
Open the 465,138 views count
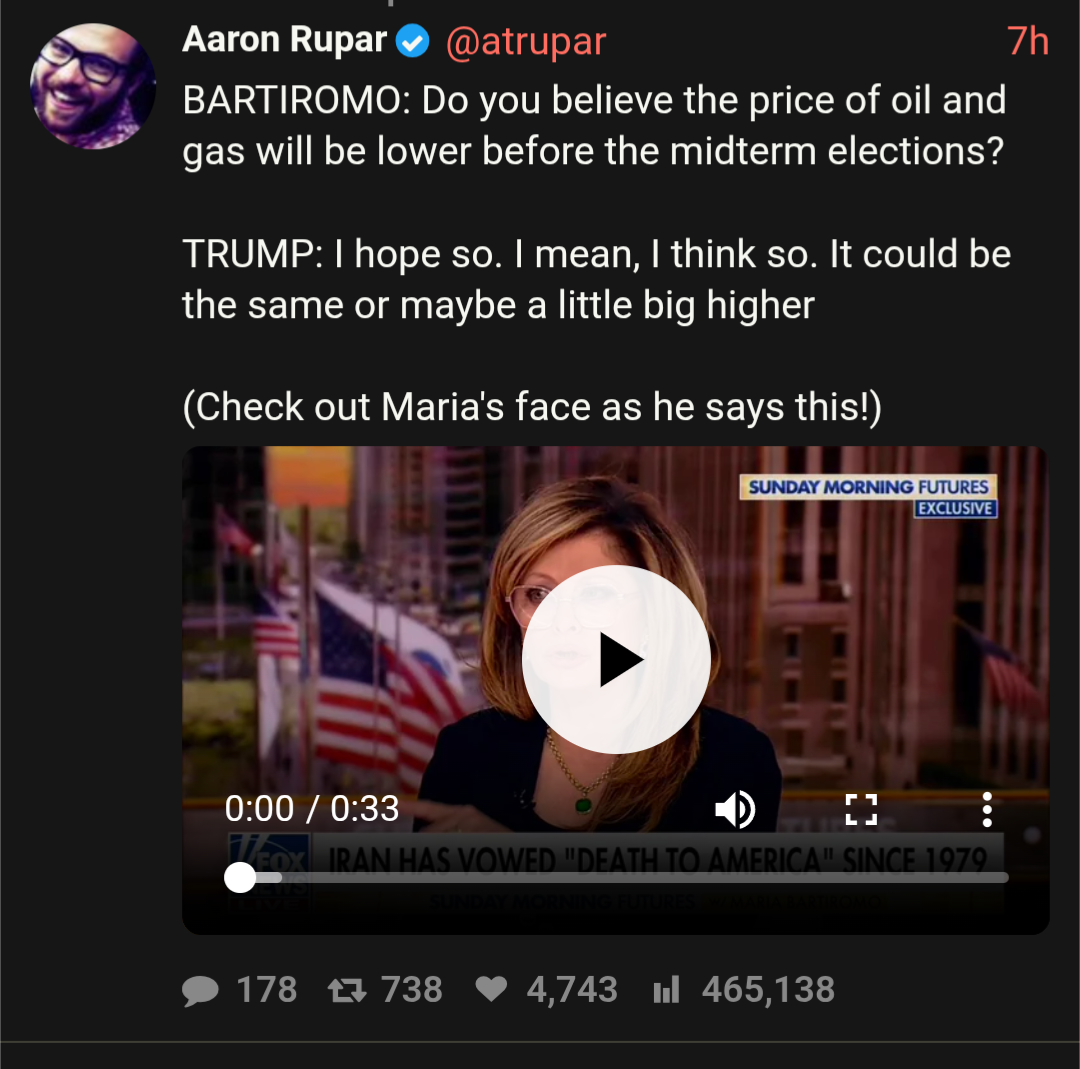click(768, 990)
